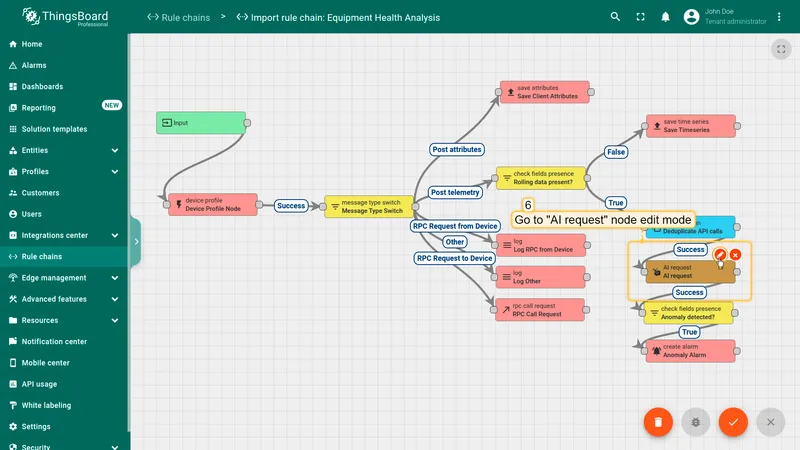Expand the node library side panel arrow
Image resolution: width=800 pixels, height=450 pixels.
(x=136, y=242)
